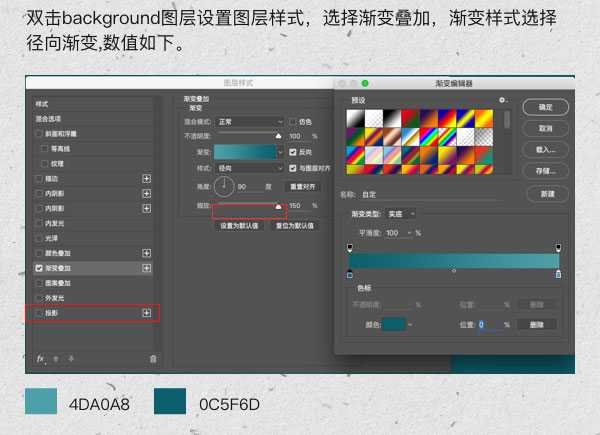Click the angle dial control
Screen dimensions: 600x435
224,186
